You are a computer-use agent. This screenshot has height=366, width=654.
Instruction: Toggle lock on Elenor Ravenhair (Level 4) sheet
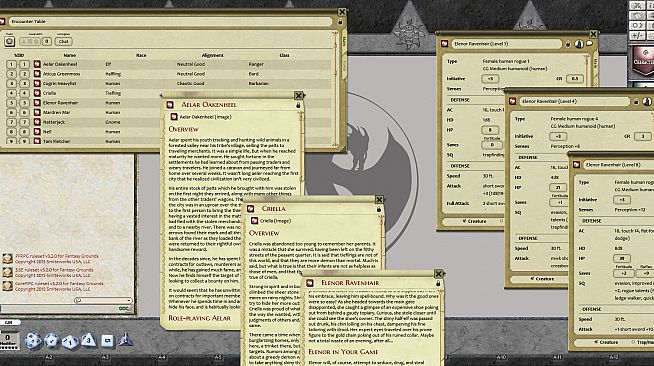[636, 101]
